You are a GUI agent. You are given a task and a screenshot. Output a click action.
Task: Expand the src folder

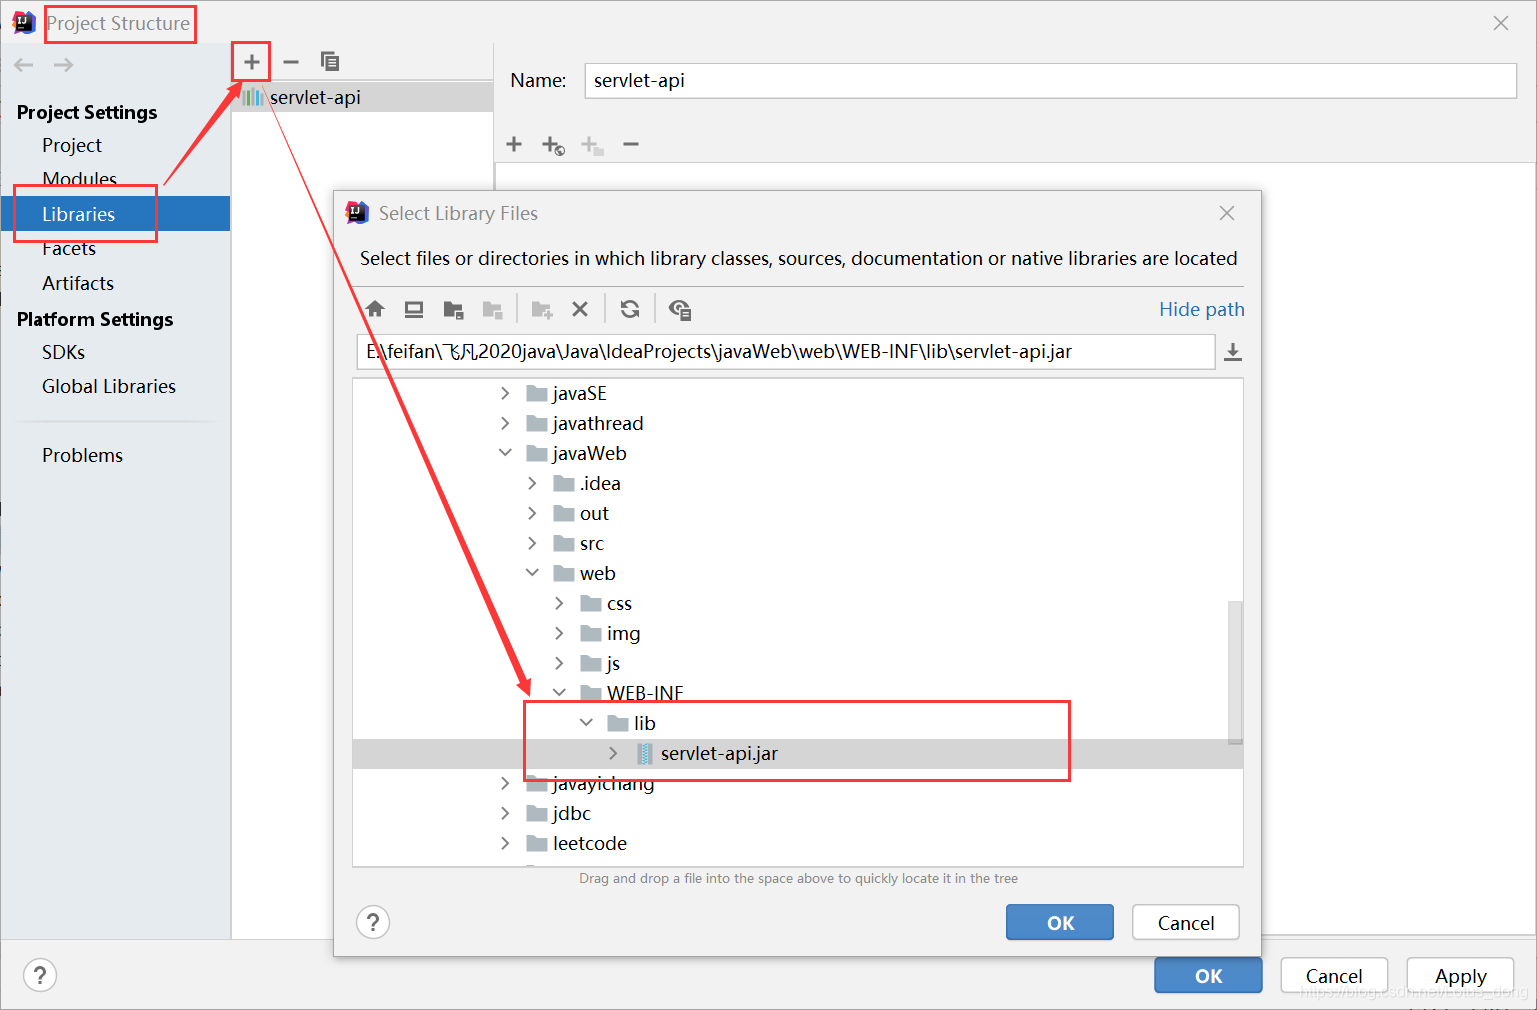tap(532, 543)
